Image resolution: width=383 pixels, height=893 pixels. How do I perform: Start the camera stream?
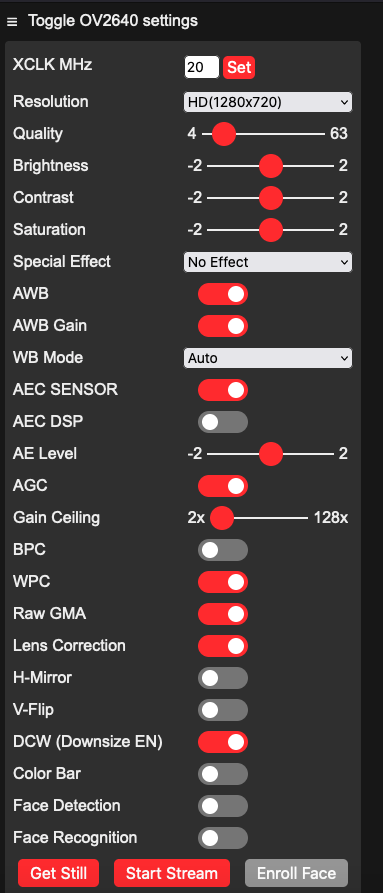[x=172, y=873]
